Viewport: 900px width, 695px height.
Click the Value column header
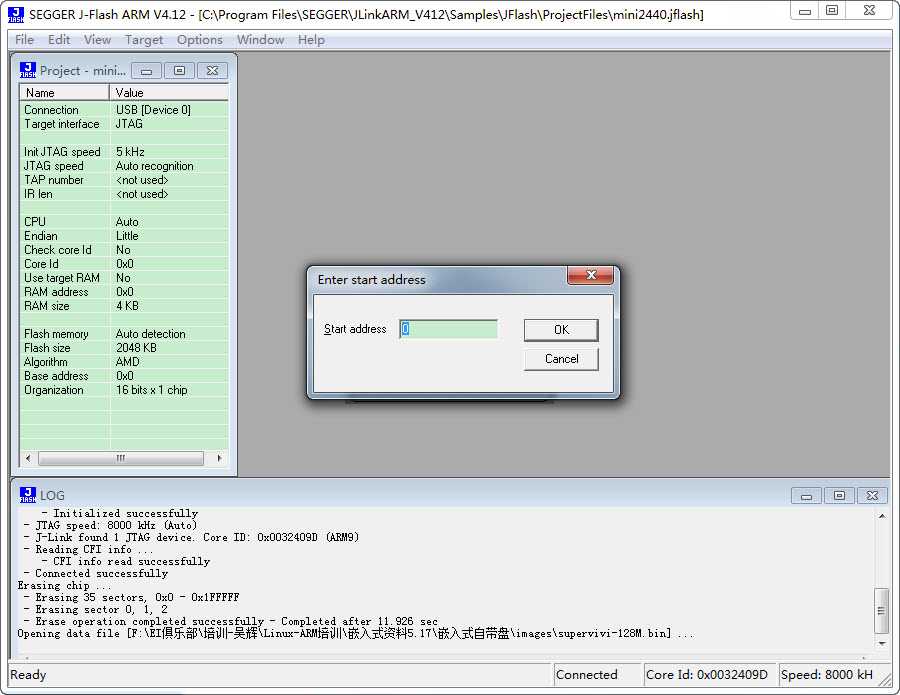point(169,92)
